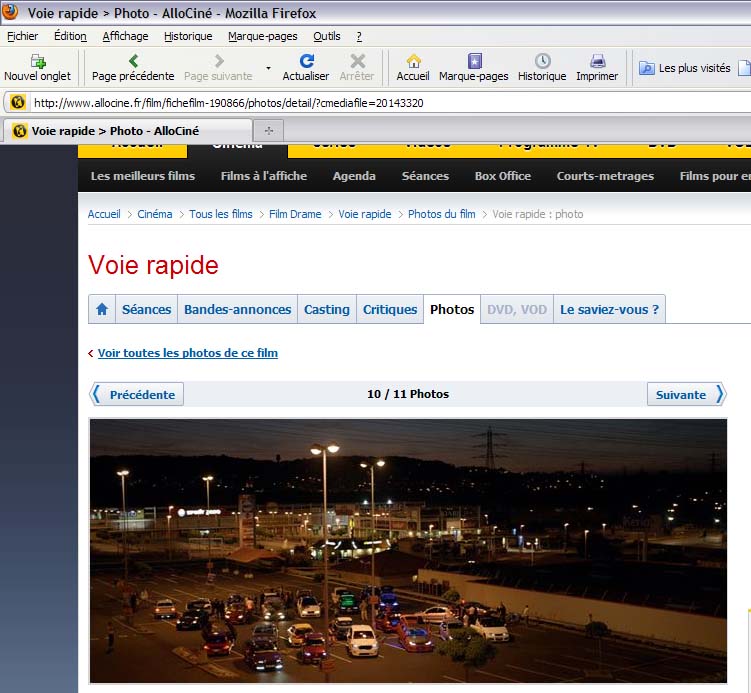Screen dimensions: 751x693
Task: Go to previous photo with Précédente
Action: coord(137,394)
